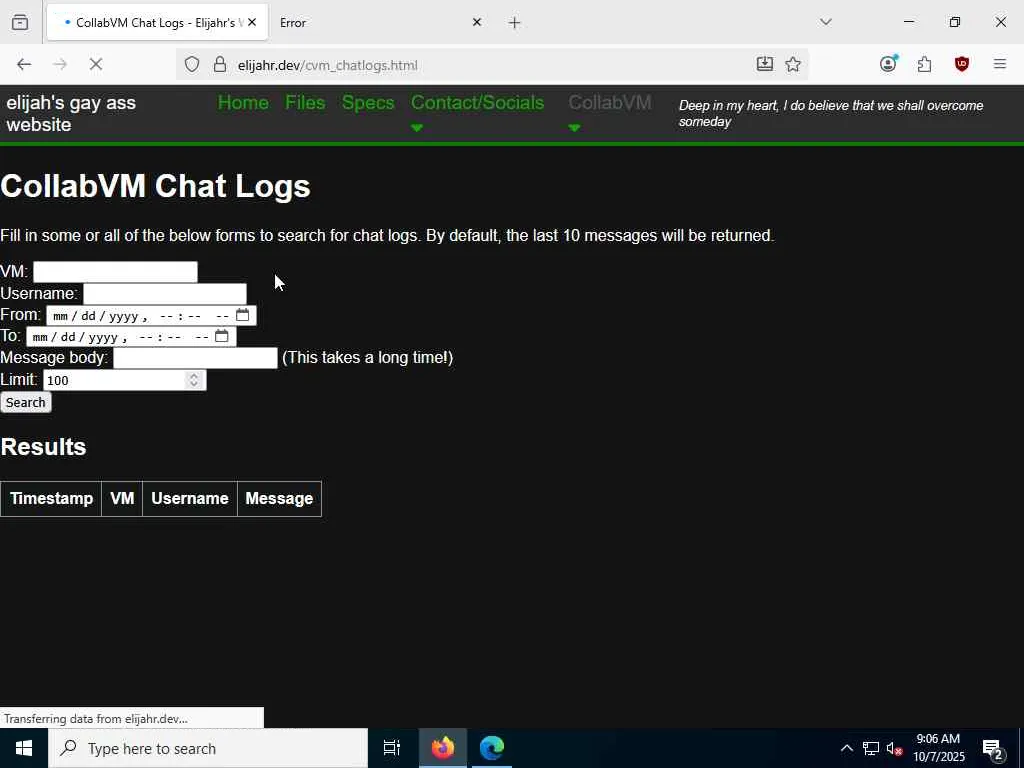Open the clock showing 9:06 AM

[x=938, y=748]
